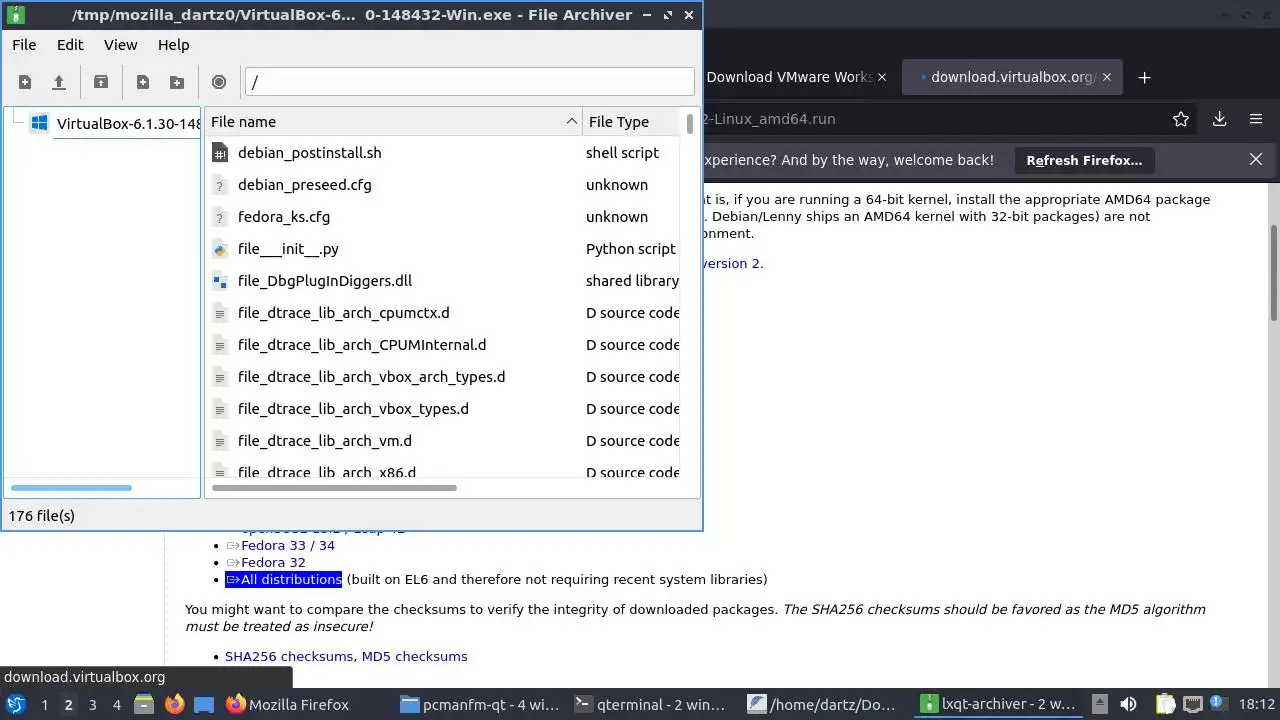Select the fedora_ks.cfg file row
1280x720 pixels.
(x=444, y=217)
